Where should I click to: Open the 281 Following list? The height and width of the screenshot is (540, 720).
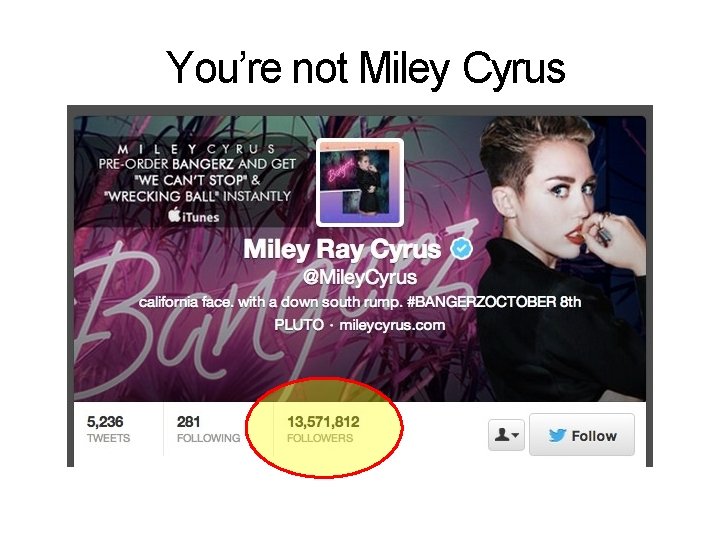[x=208, y=429]
